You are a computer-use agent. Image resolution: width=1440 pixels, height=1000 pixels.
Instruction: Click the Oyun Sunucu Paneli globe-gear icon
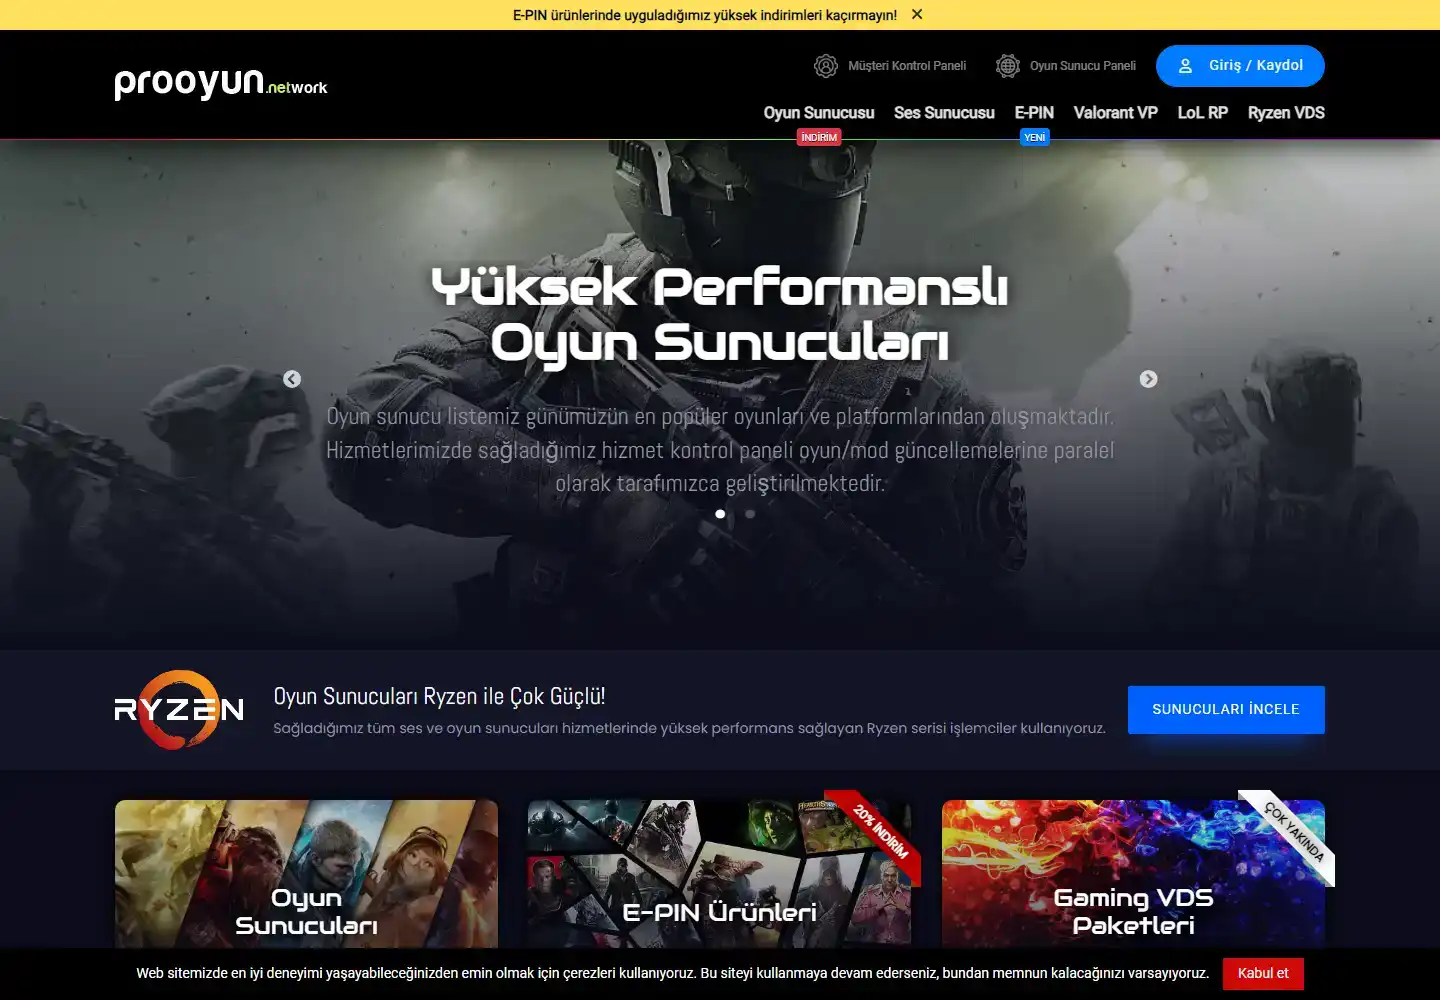(x=1008, y=66)
